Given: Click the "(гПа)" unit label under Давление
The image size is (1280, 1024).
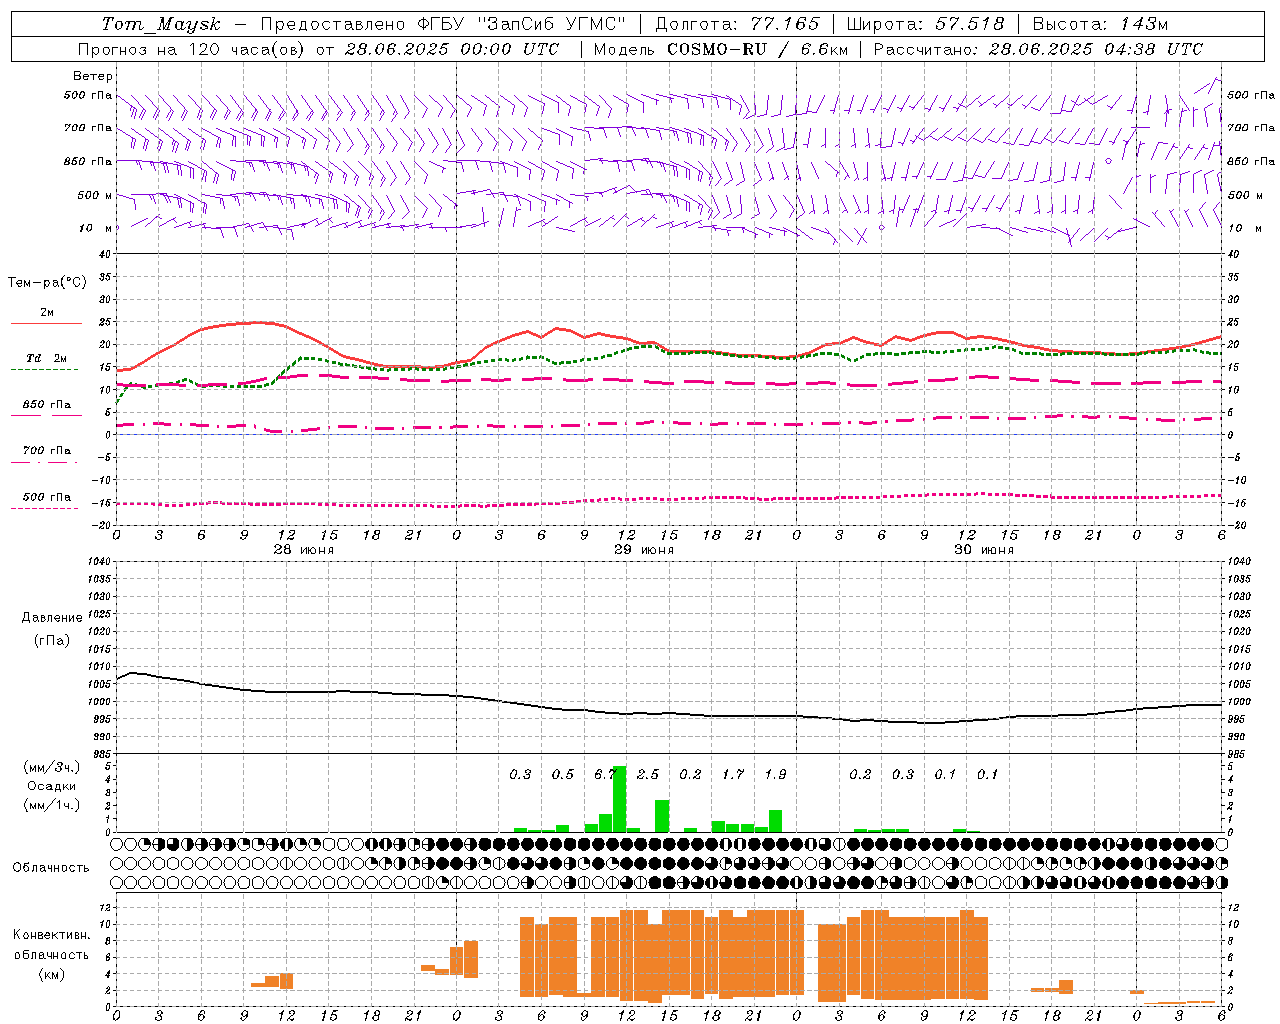Looking at the screenshot, I should click(52, 640).
